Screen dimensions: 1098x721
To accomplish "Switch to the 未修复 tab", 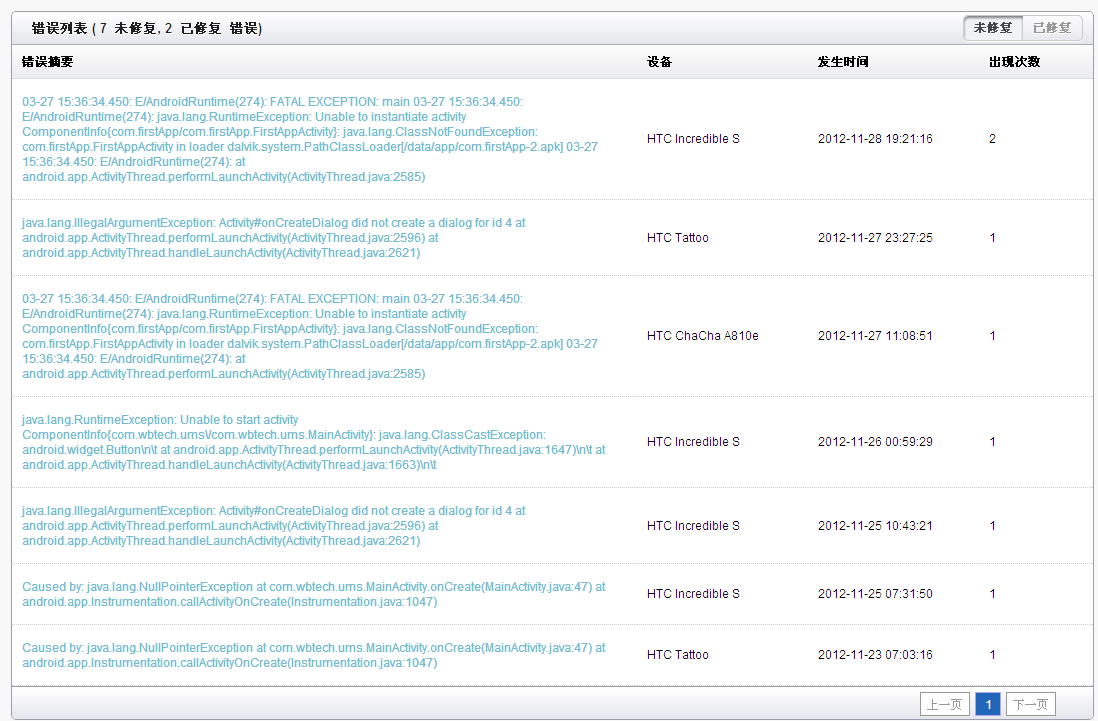I will 993,28.
